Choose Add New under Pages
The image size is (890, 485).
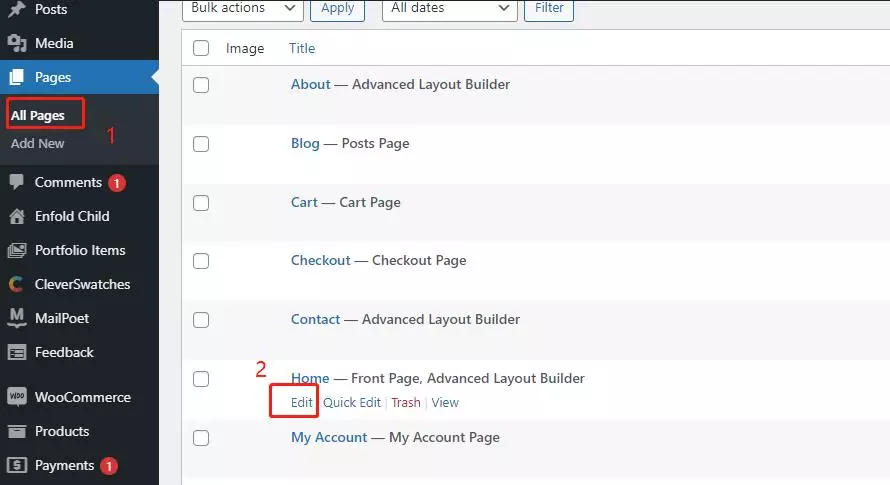pyautogui.click(x=37, y=144)
